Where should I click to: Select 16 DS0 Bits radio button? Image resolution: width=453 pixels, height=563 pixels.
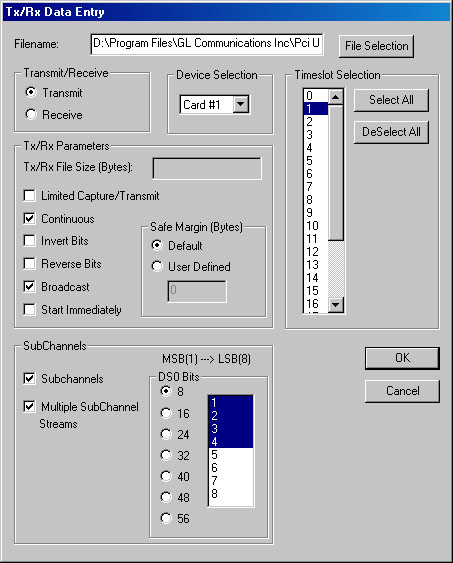tap(166, 413)
